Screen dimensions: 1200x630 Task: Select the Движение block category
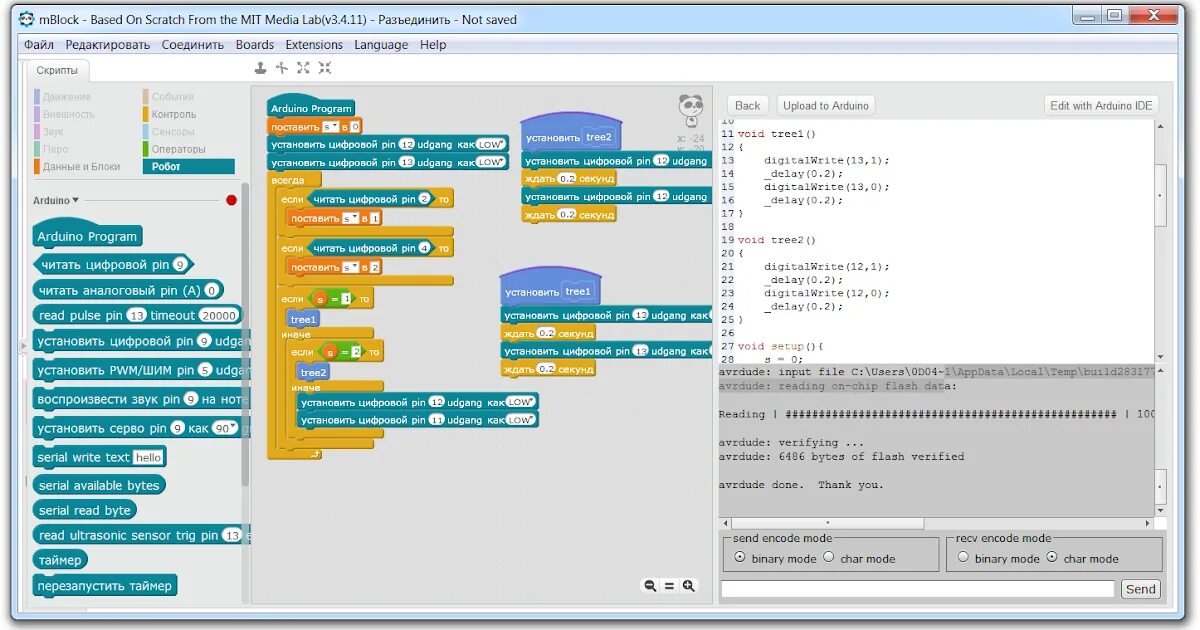tap(67, 97)
